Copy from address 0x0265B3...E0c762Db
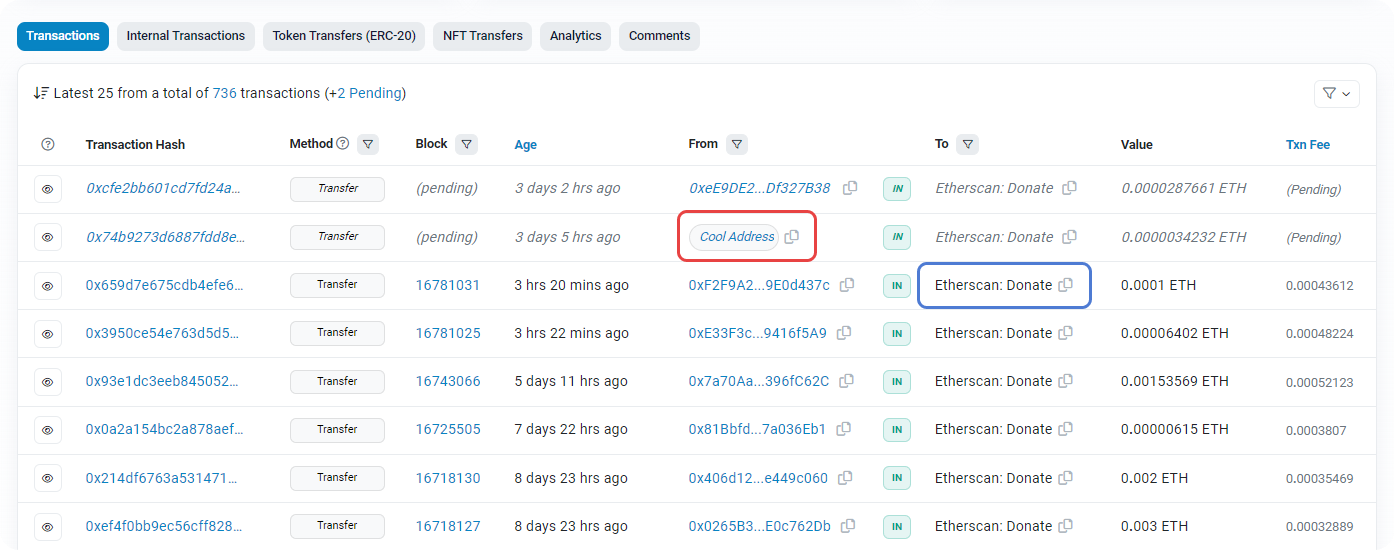This screenshot has width=1394, height=550. pyautogui.click(x=848, y=526)
